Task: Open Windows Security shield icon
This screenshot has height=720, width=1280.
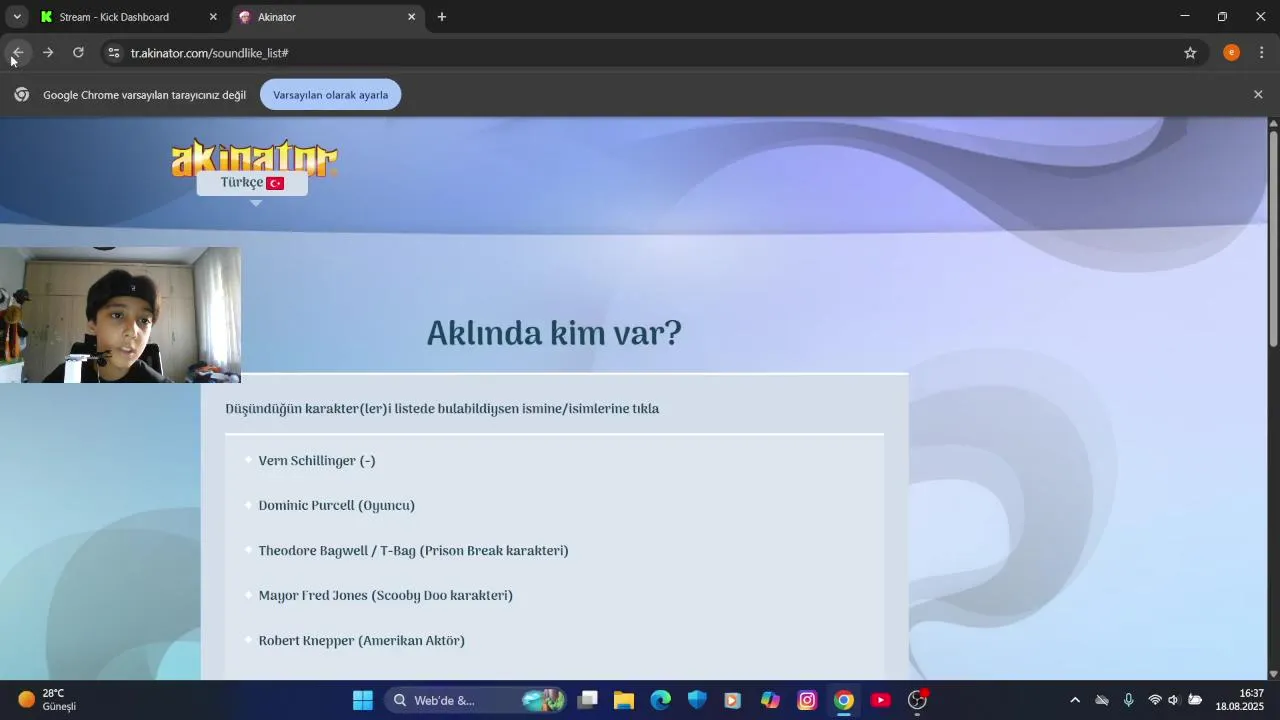Action: [697, 700]
